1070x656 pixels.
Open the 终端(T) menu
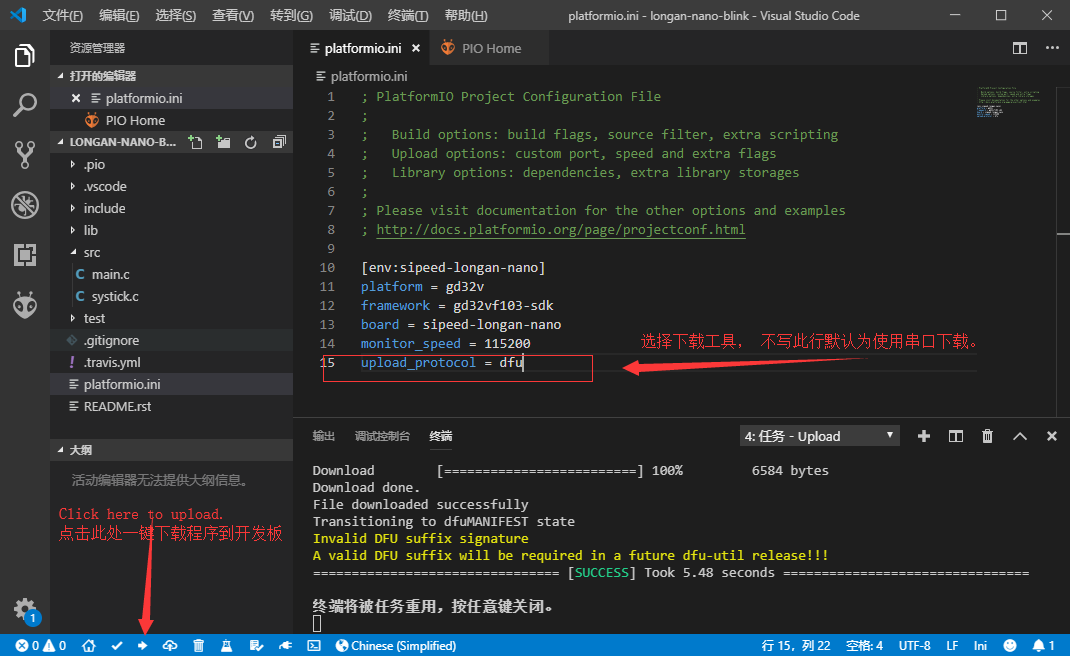[408, 15]
